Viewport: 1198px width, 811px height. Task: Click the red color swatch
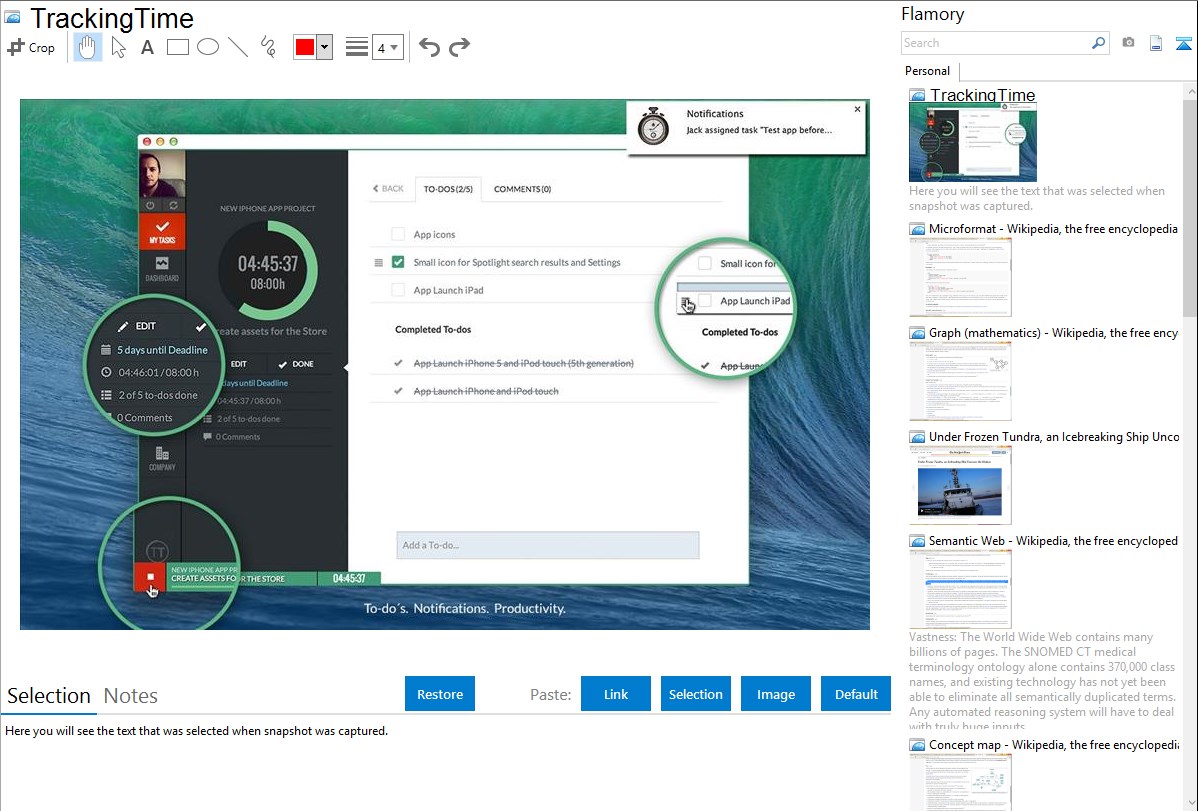coord(305,47)
